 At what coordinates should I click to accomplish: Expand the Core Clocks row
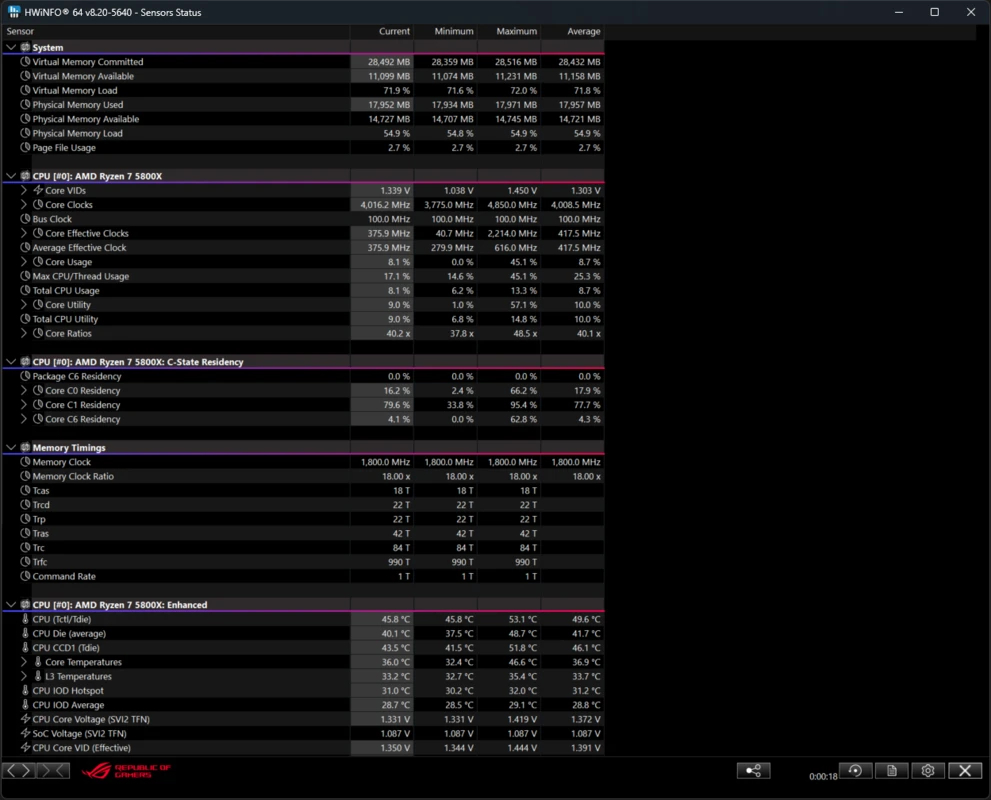point(25,205)
